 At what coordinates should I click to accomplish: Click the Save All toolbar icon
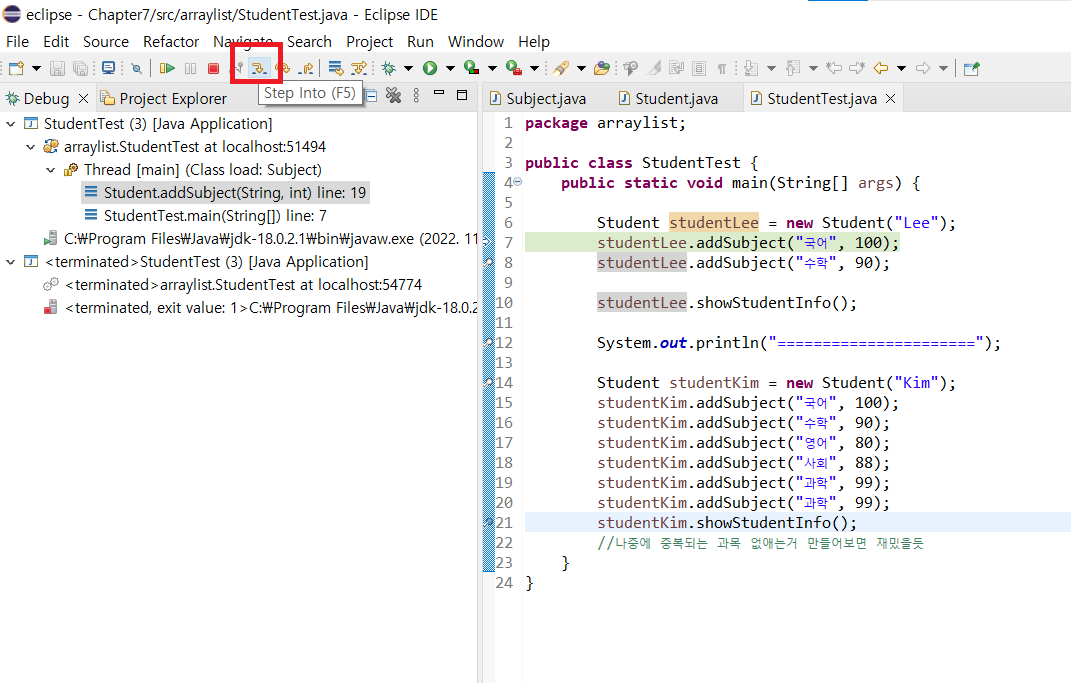pyautogui.click(x=81, y=68)
